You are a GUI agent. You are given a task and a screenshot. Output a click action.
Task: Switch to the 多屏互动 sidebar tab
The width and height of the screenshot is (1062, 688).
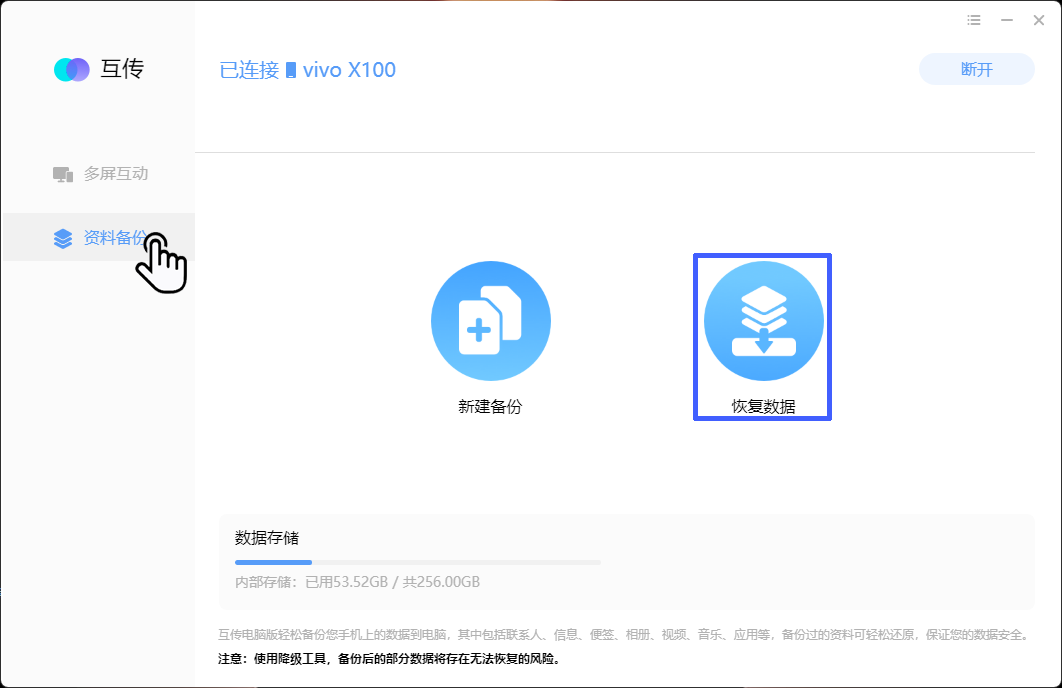point(99,174)
